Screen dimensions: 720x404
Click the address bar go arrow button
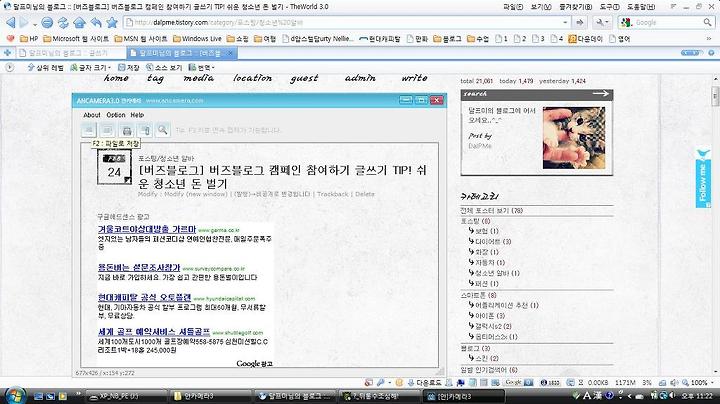pyautogui.click(x=580, y=22)
